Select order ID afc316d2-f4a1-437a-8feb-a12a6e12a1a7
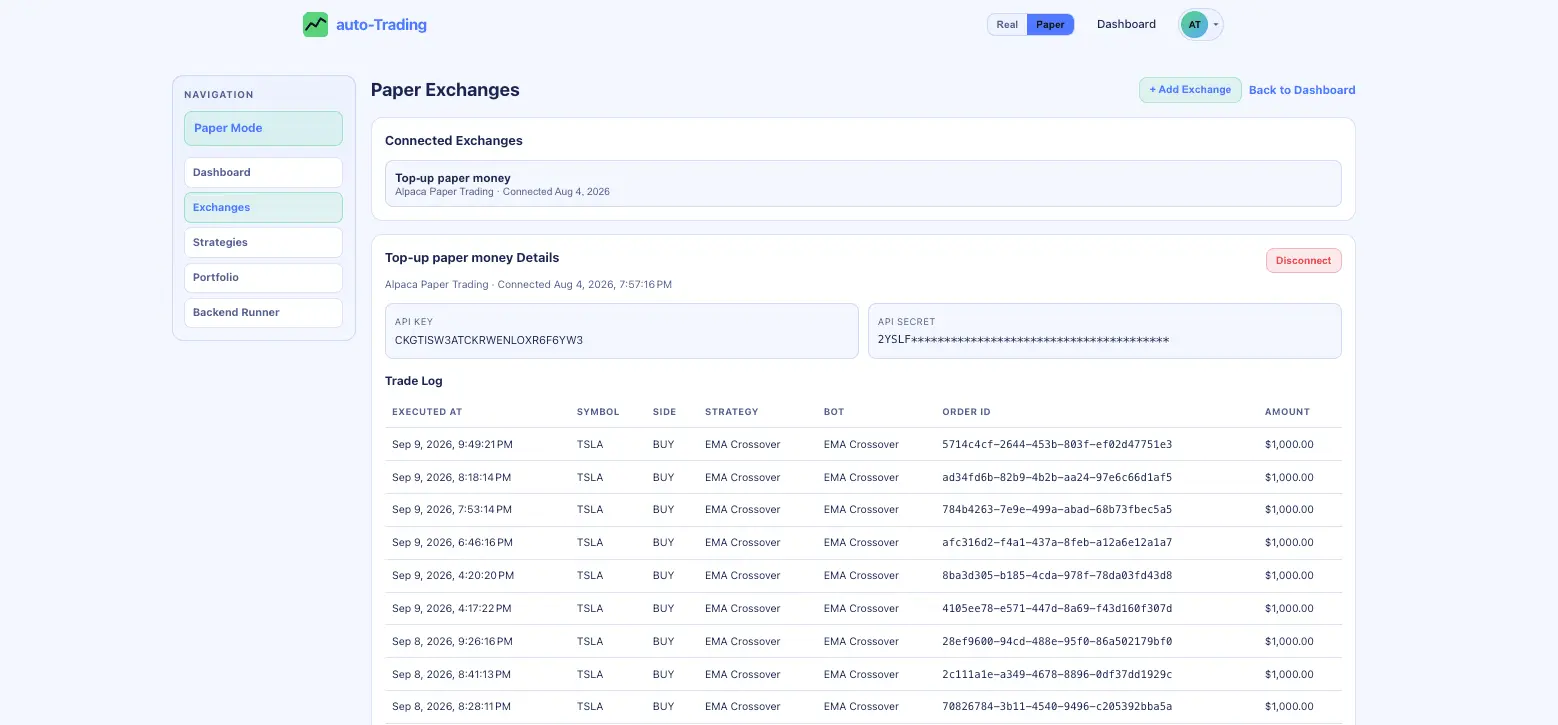1558x725 pixels. coord(1057,543)
